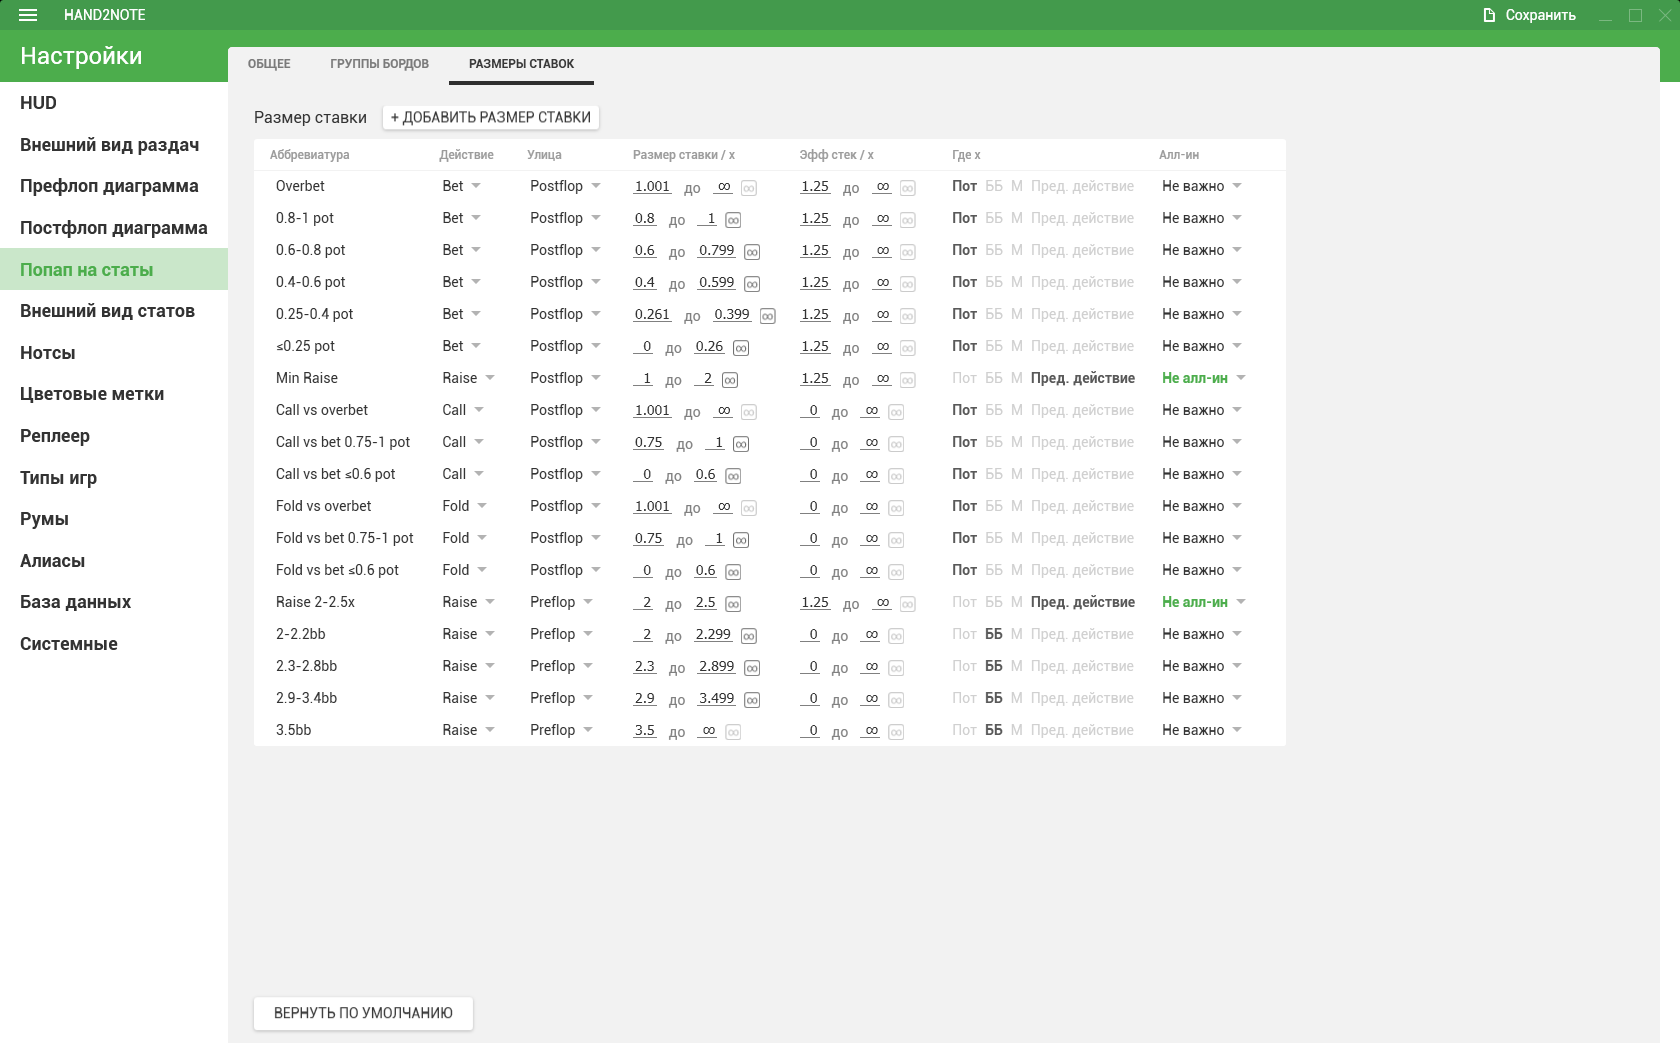This screenshot has width=1680, height=1043.
Task: Toggle bet size infinity icon in 3.5bb row
Action: pos(733,732)
